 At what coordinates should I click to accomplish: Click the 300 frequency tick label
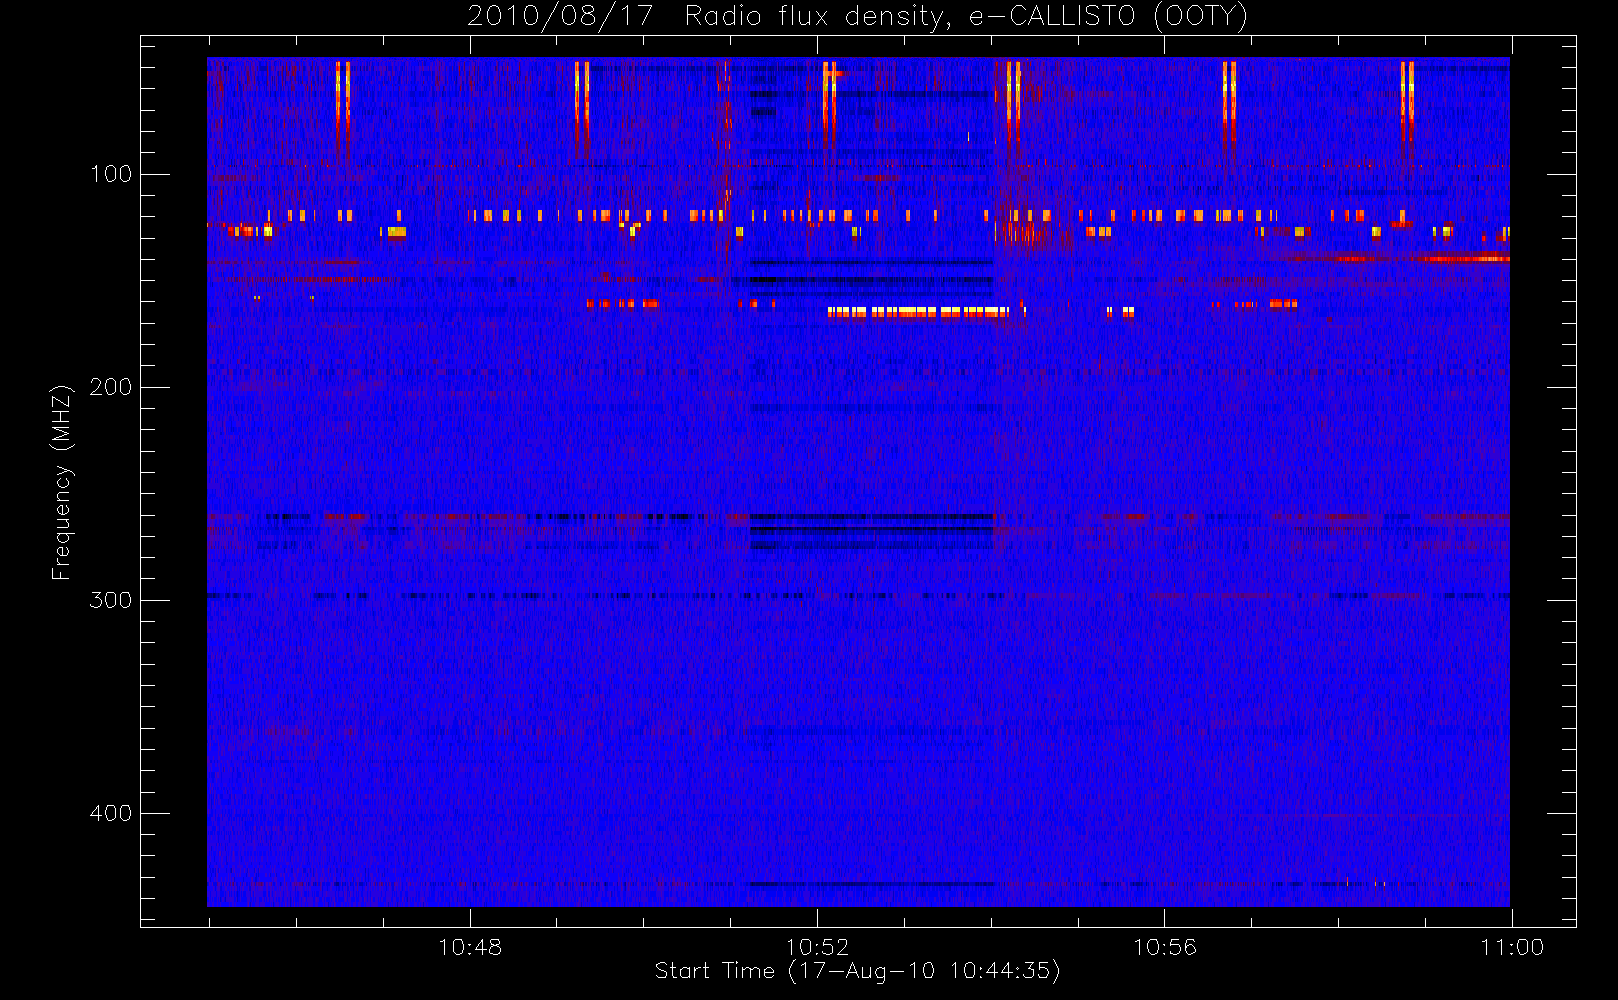coord(111,600)
